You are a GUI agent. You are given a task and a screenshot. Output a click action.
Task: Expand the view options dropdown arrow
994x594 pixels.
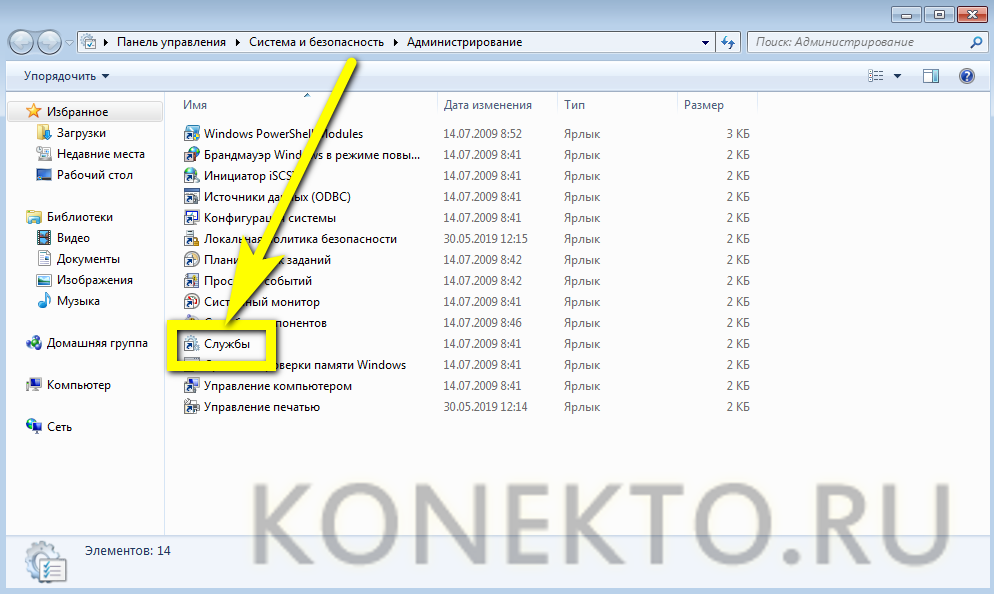(x=897, y=76)
